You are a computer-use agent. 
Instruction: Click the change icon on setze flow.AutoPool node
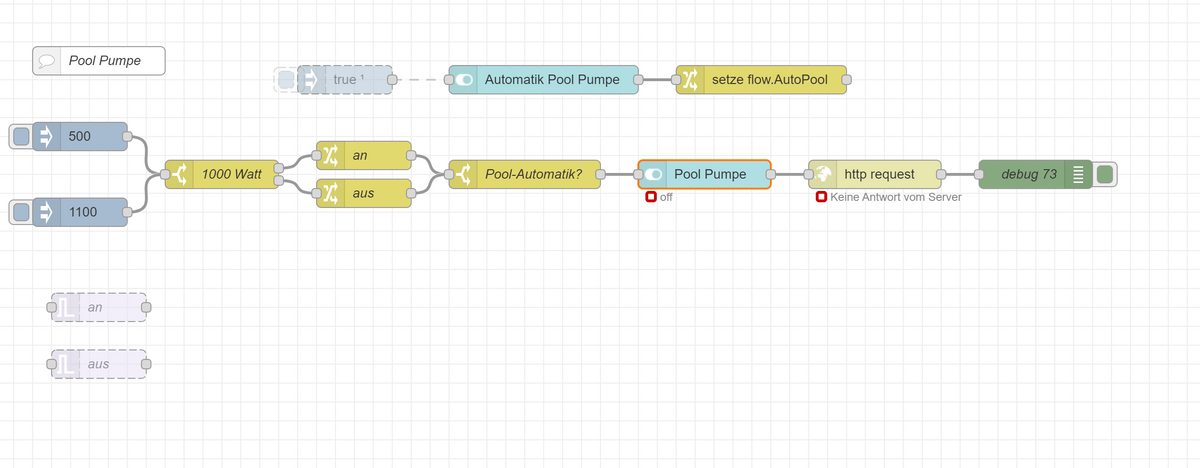[x=690, y=80]
